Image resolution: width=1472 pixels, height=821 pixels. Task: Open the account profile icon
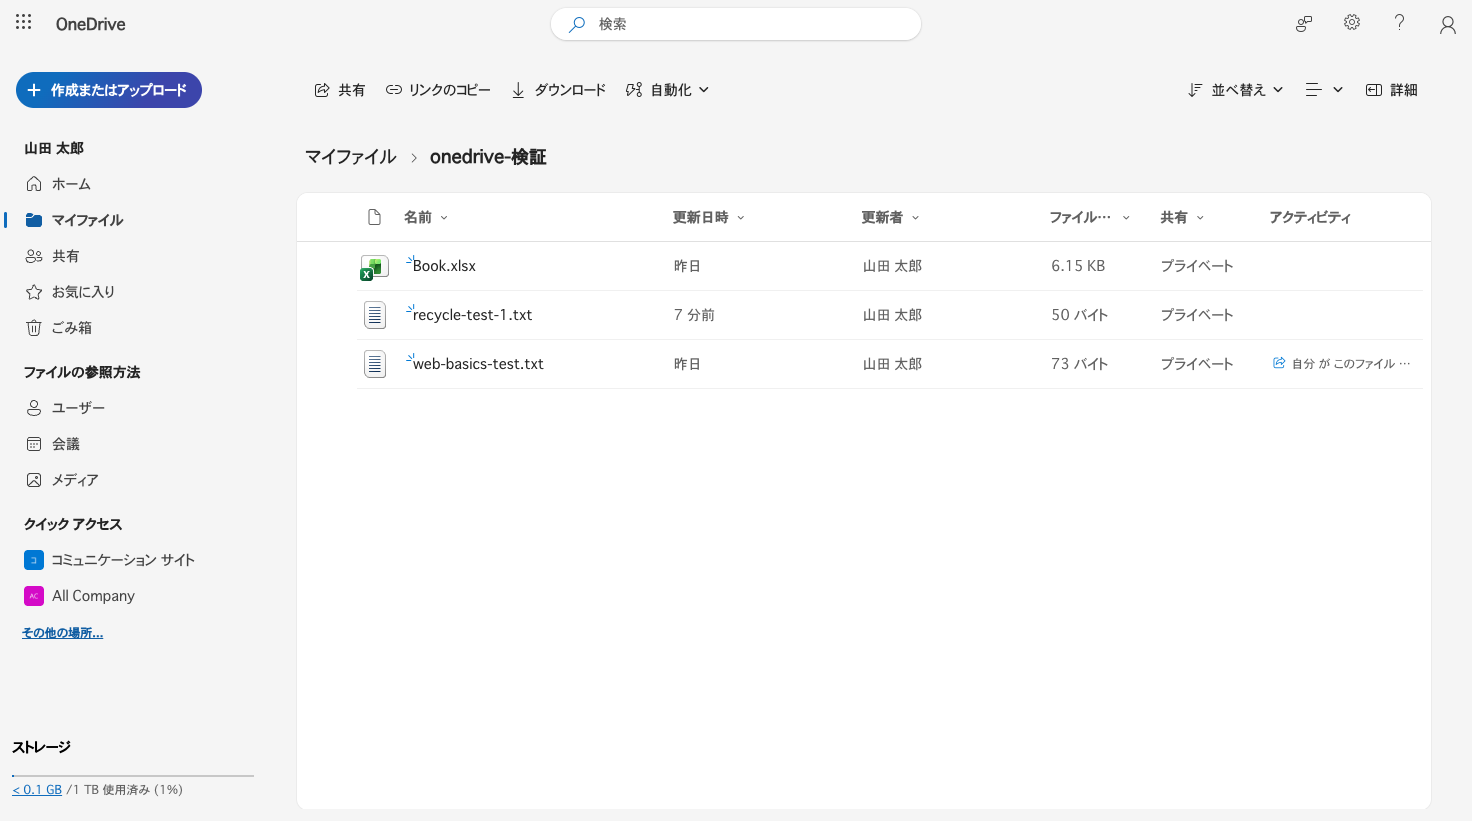click(1447, 24)
